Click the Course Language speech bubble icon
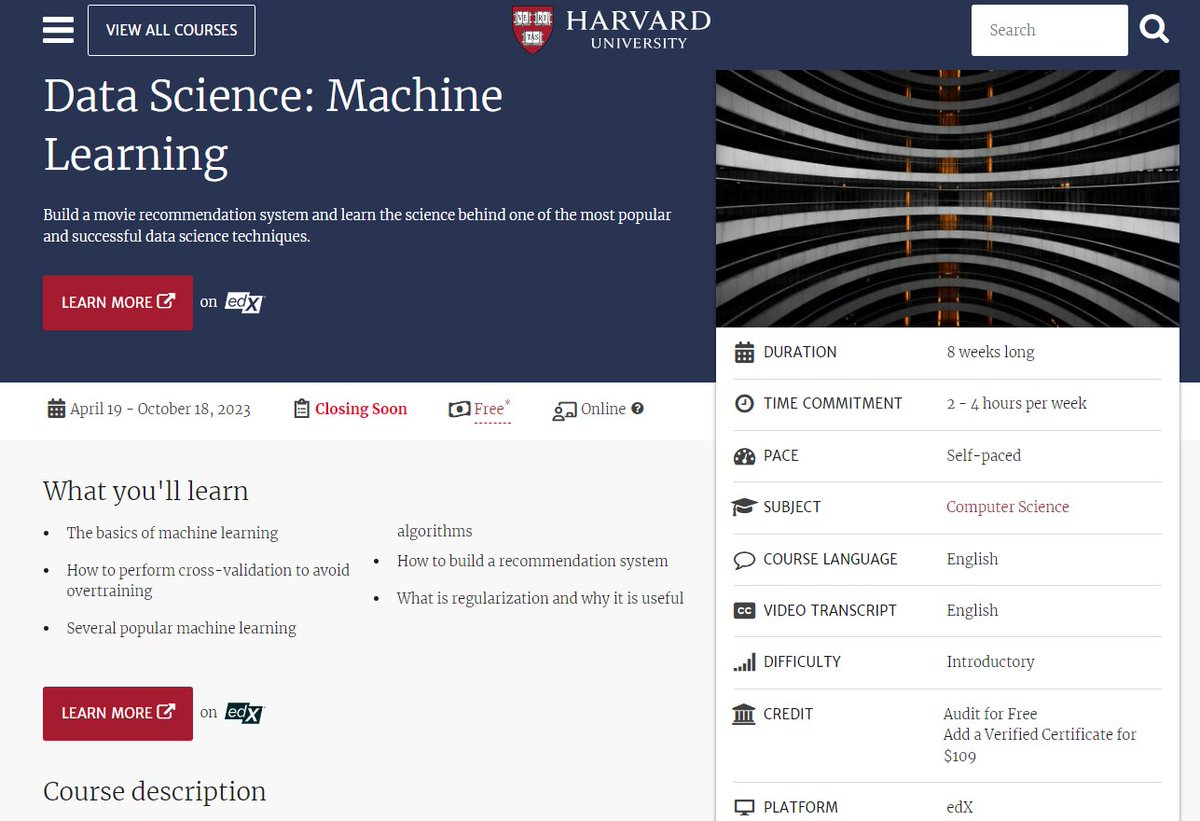This screenshot has height=821, width=1200. (x=744, y=559)
